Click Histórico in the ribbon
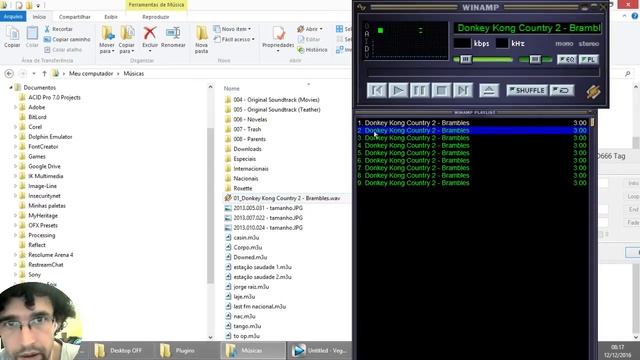The width and height of the screenshot is (640, 360). coord(312,49)
